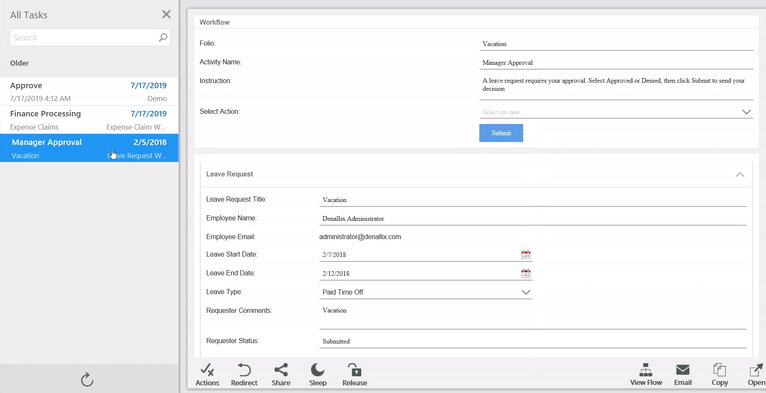Release the task with the lock icon

coord(355,375)
